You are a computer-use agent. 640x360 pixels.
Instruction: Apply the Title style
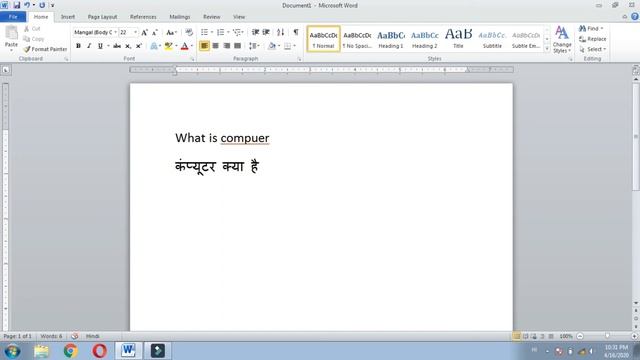[458, 39]
